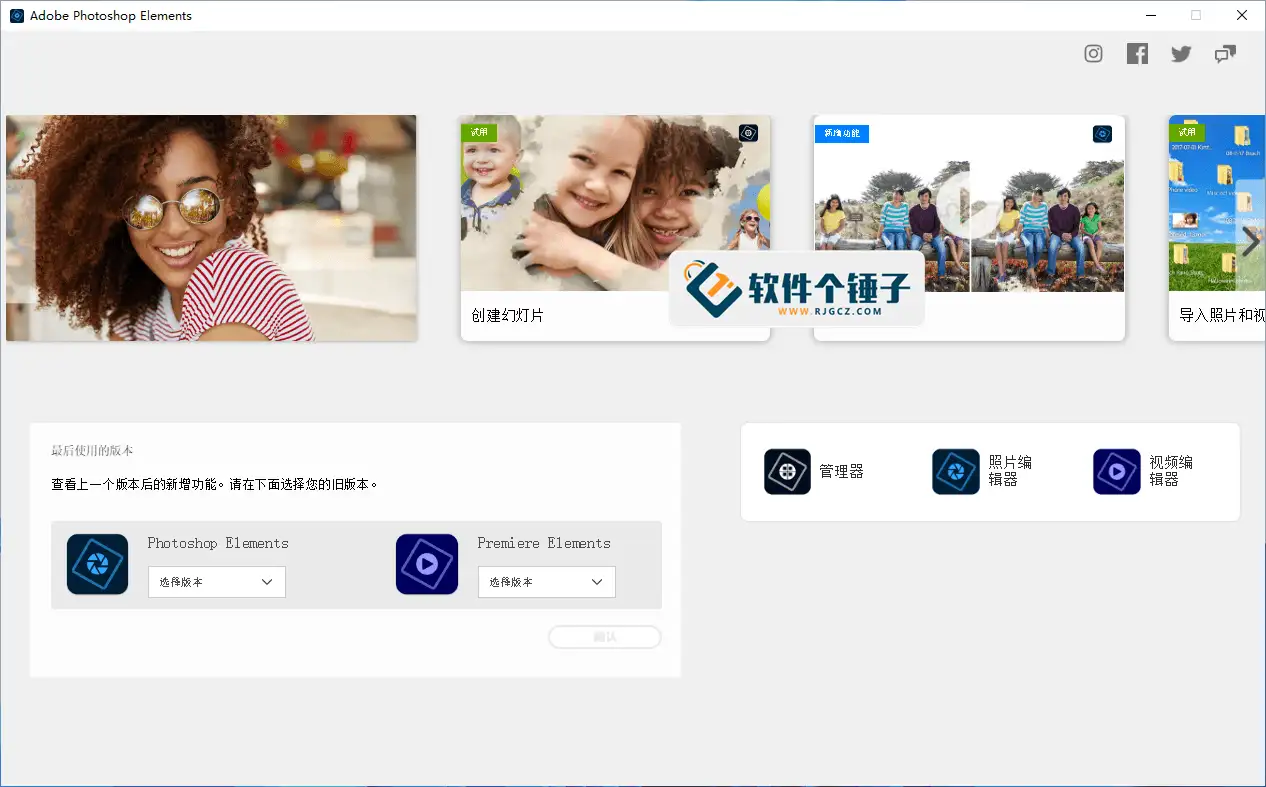Click the camera icon on 创建幻灯片 card
1266x787 pixels.
click(x=748, y=132)
